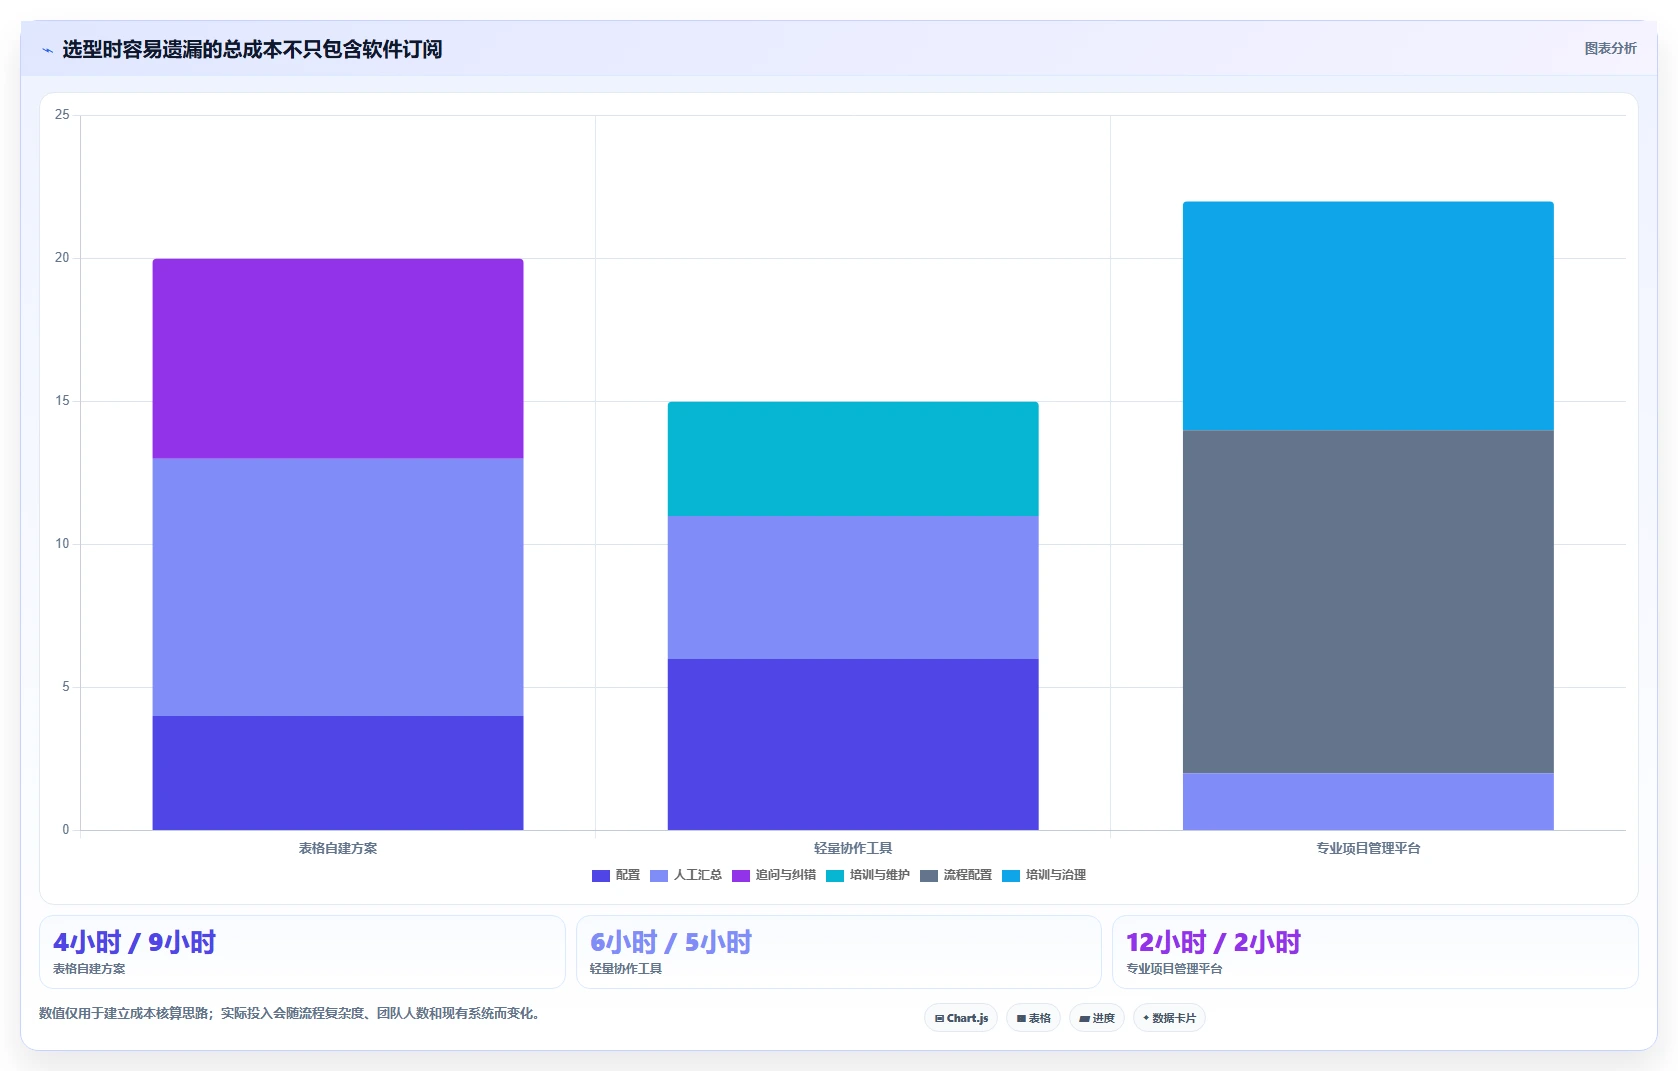
Task: Click the chart title 选型时容易遗漏的总成本不只包含软件订阅
Action: click(252, 49)
